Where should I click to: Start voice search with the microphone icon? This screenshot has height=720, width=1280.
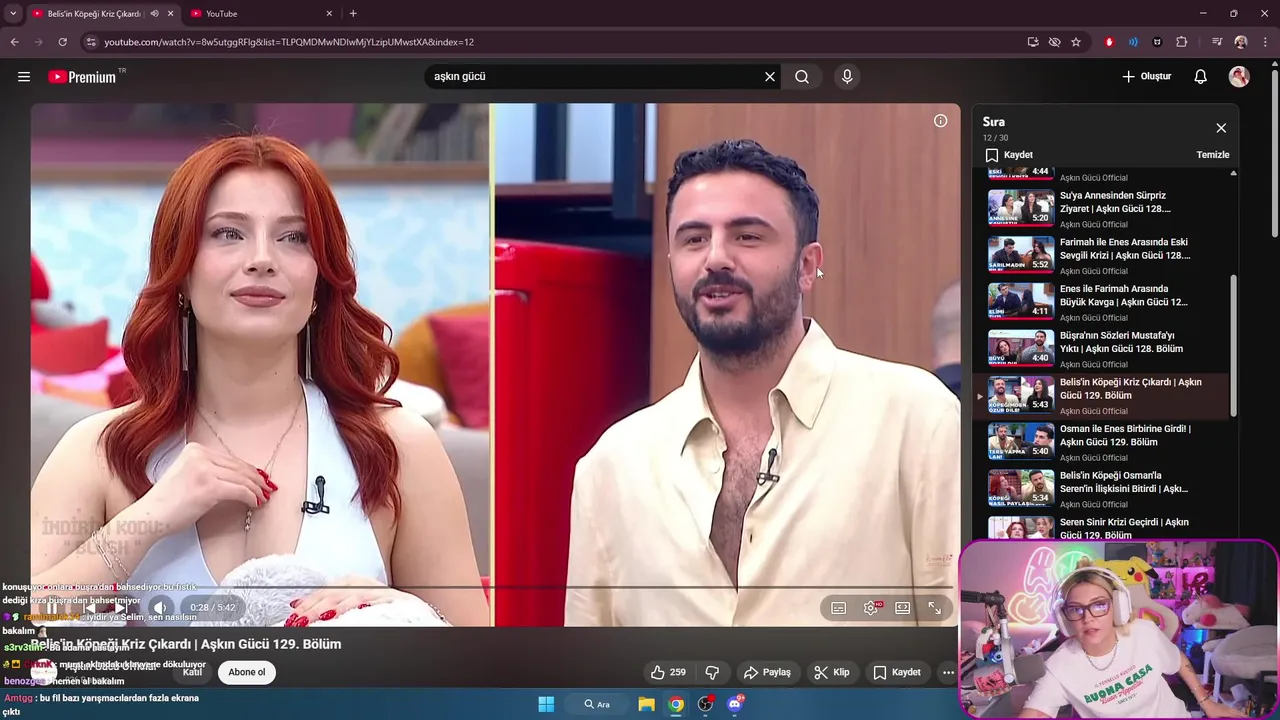847,76
